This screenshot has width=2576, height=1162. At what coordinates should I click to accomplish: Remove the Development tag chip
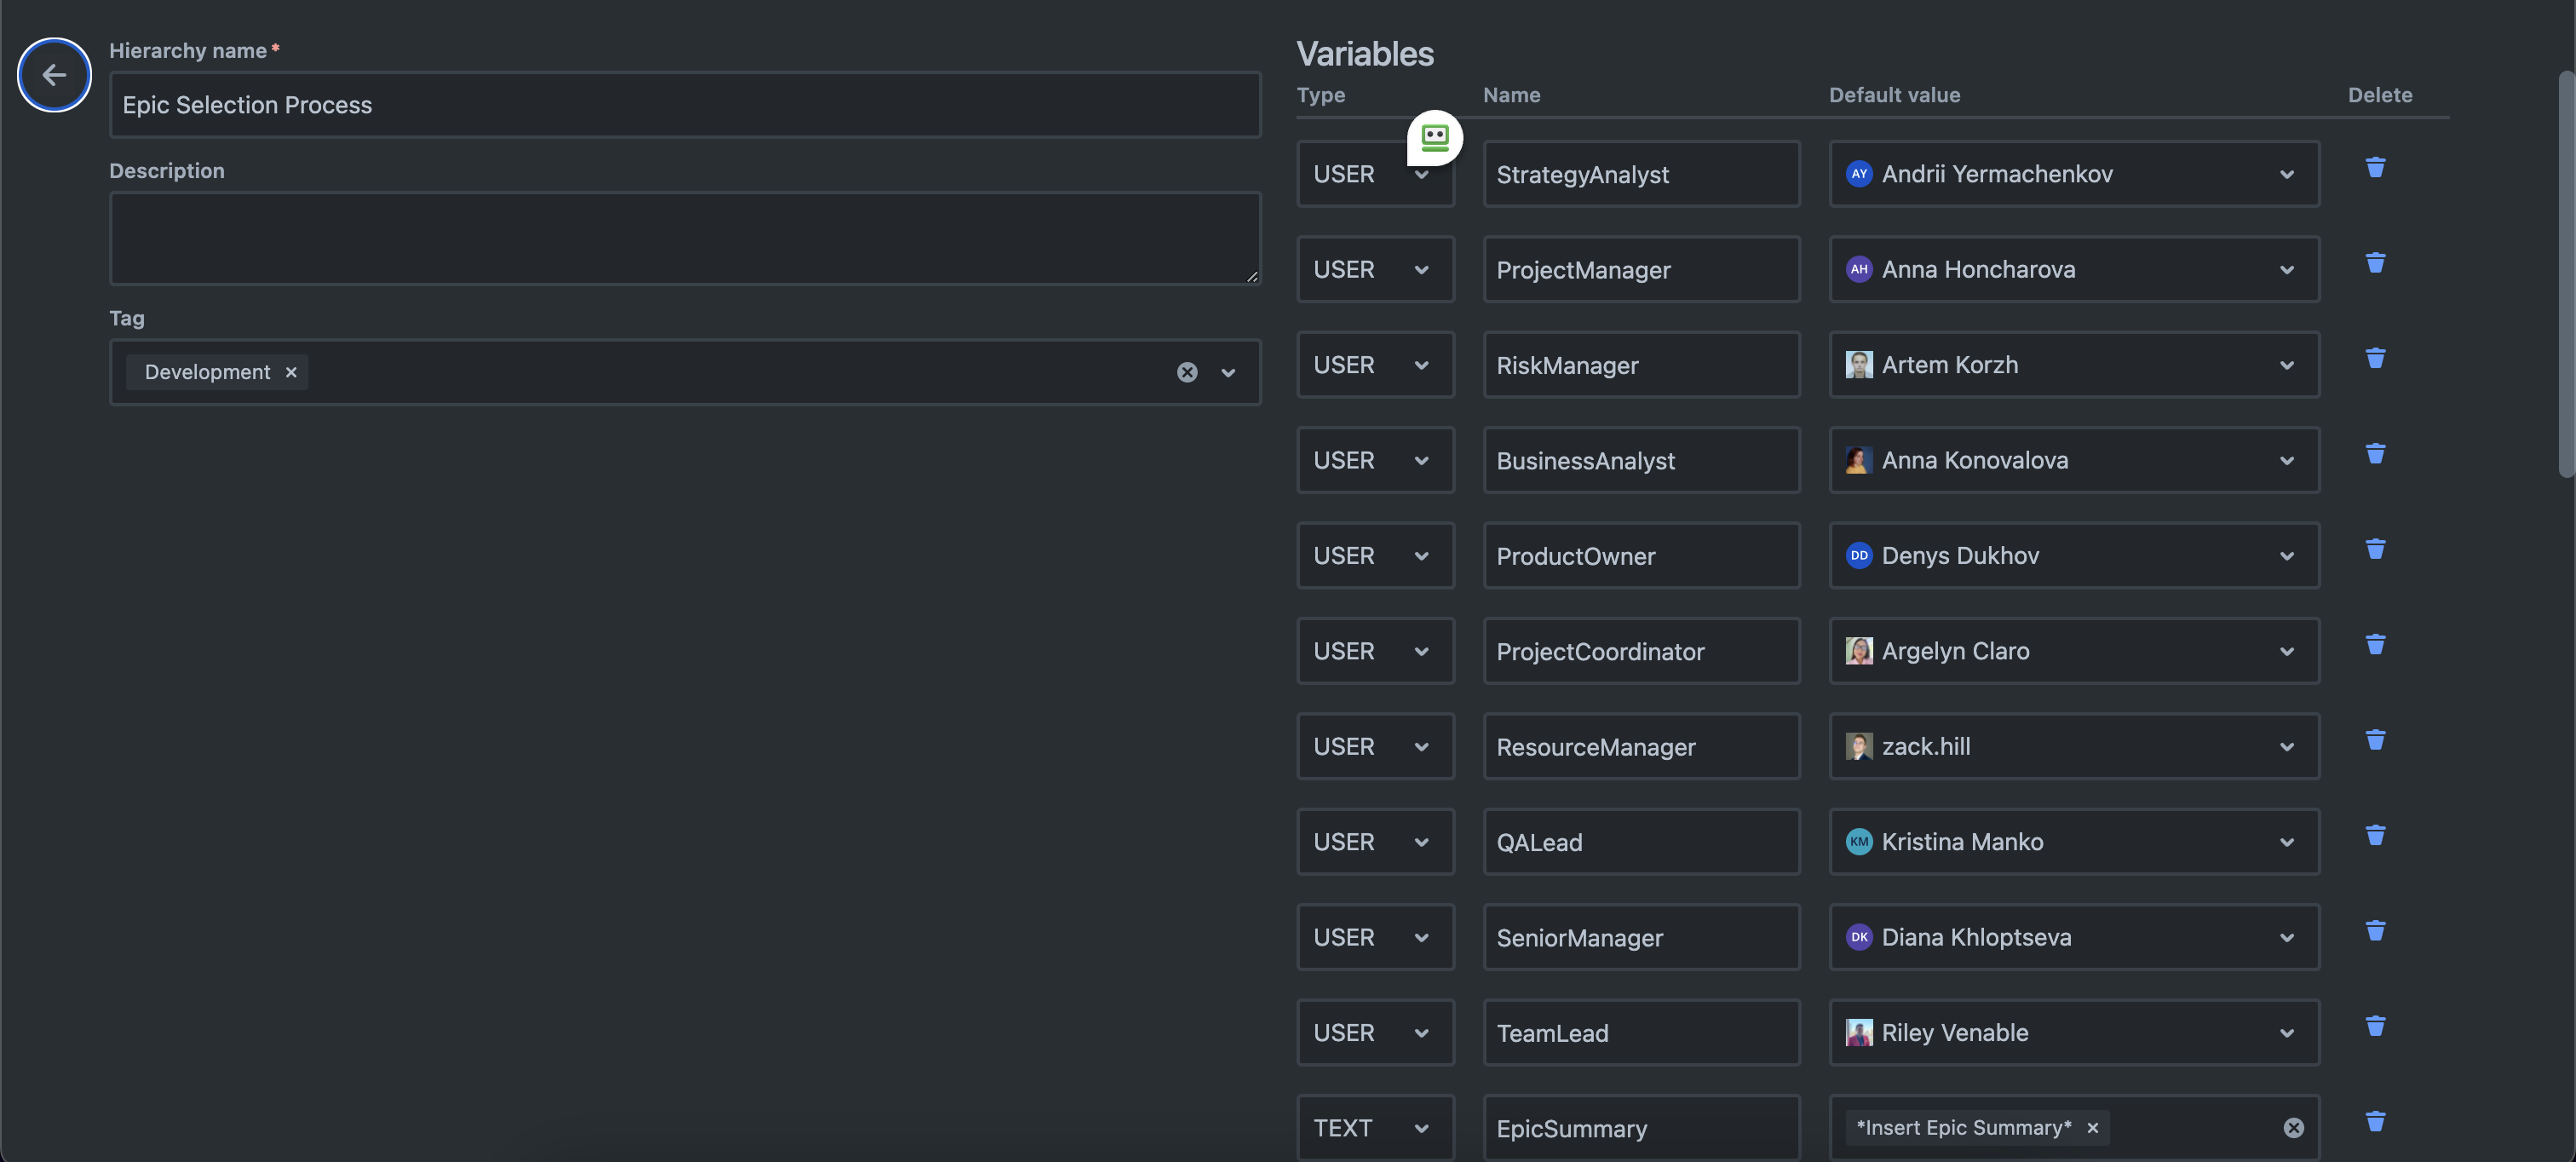tap(291, 373)
